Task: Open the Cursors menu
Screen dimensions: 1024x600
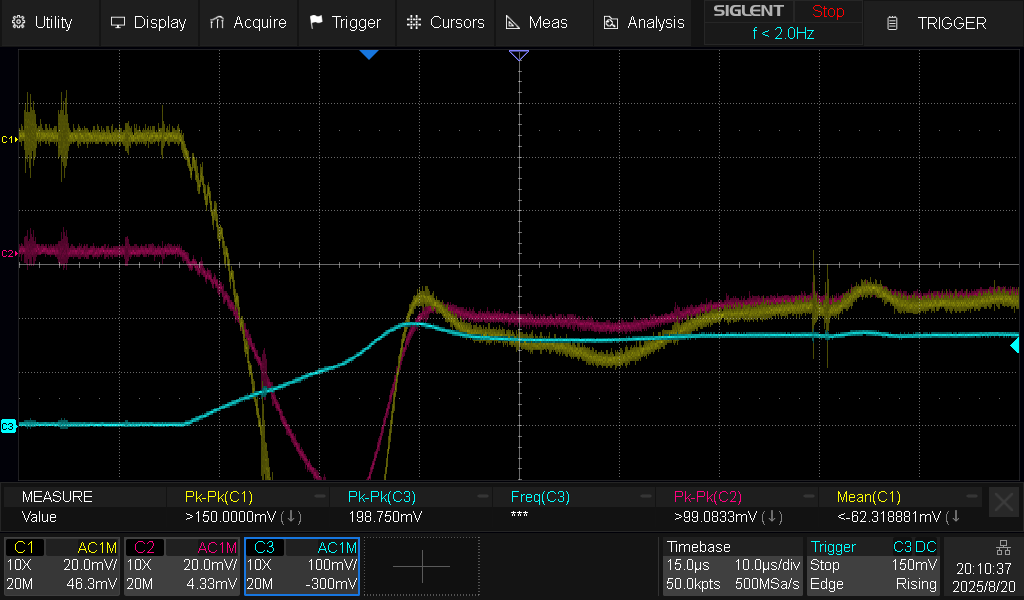Action: coord(445,22)
